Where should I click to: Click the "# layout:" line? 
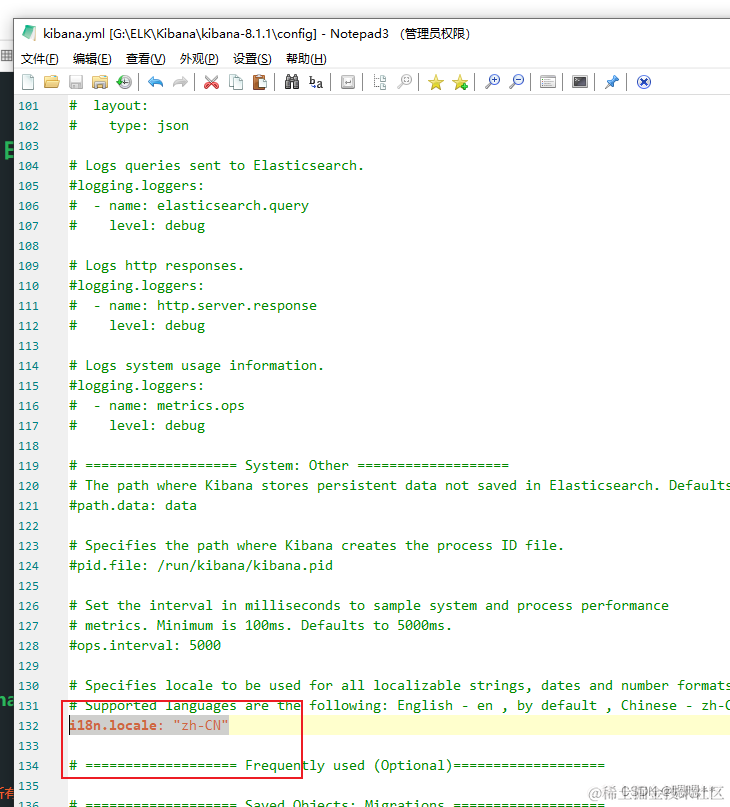click(x=109, y=106)
